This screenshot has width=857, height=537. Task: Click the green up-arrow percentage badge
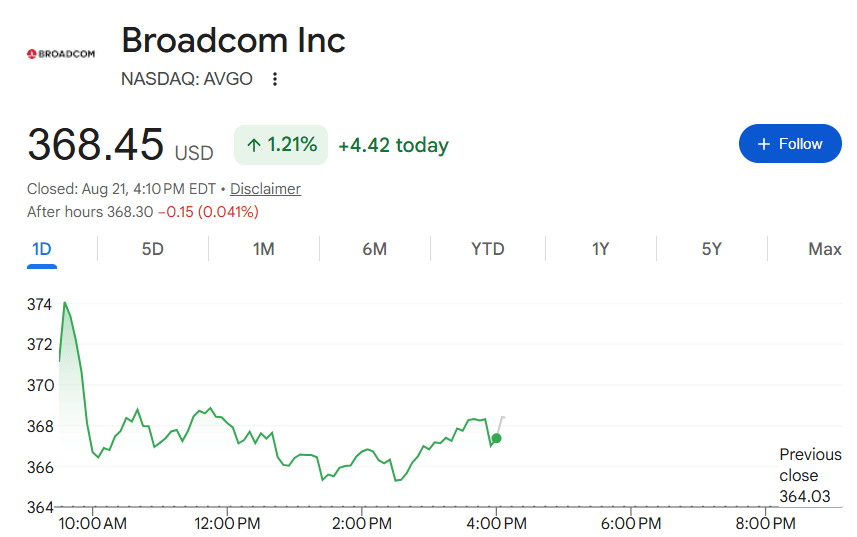click(x=281, y=145)
